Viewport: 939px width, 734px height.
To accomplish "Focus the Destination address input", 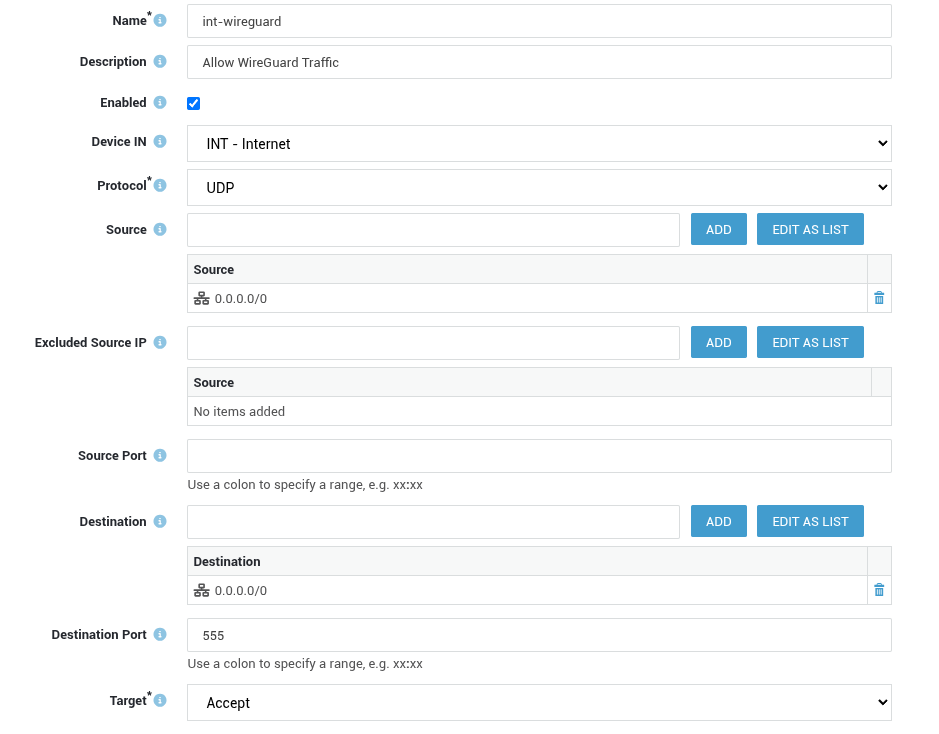I will (434, 522).
